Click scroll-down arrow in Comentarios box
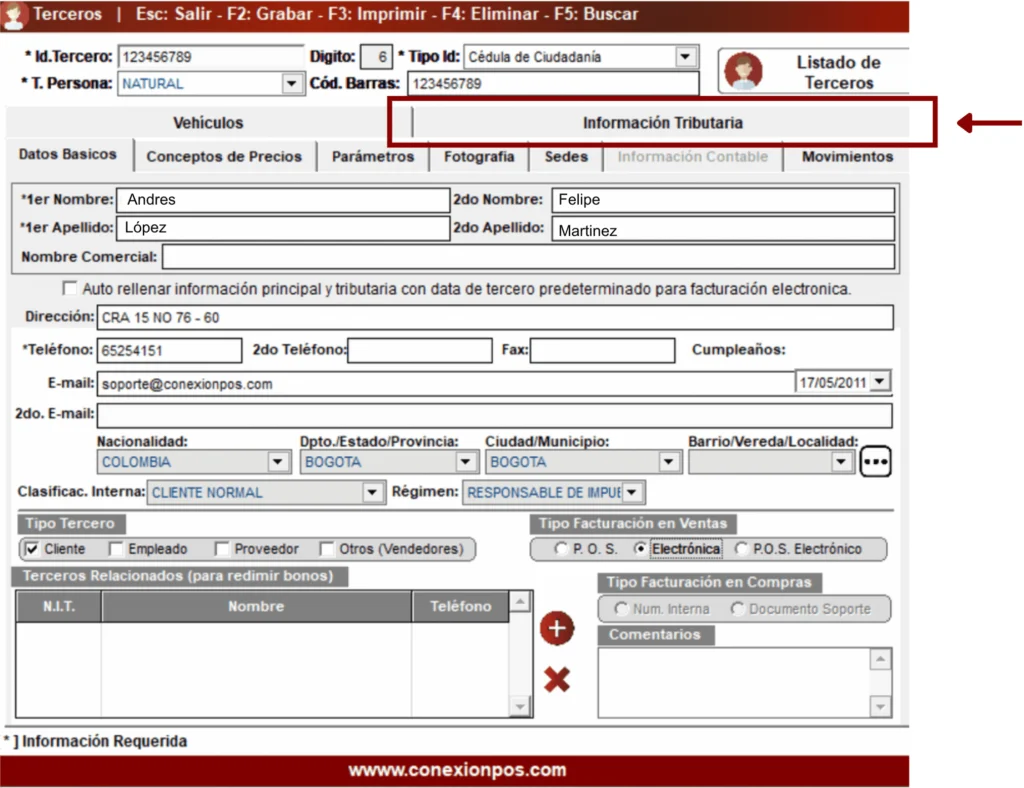 point(880,706)
